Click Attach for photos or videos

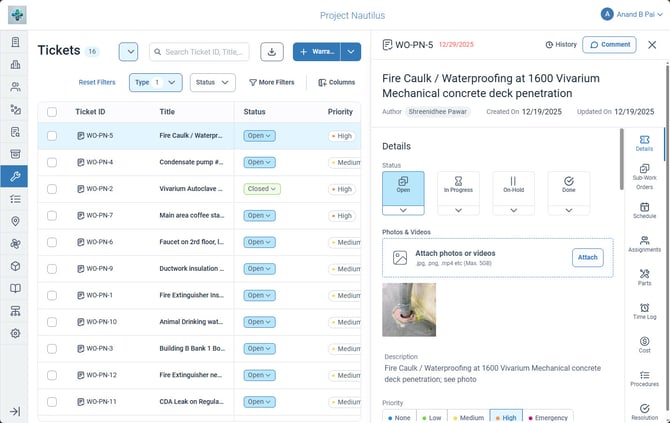588,257
